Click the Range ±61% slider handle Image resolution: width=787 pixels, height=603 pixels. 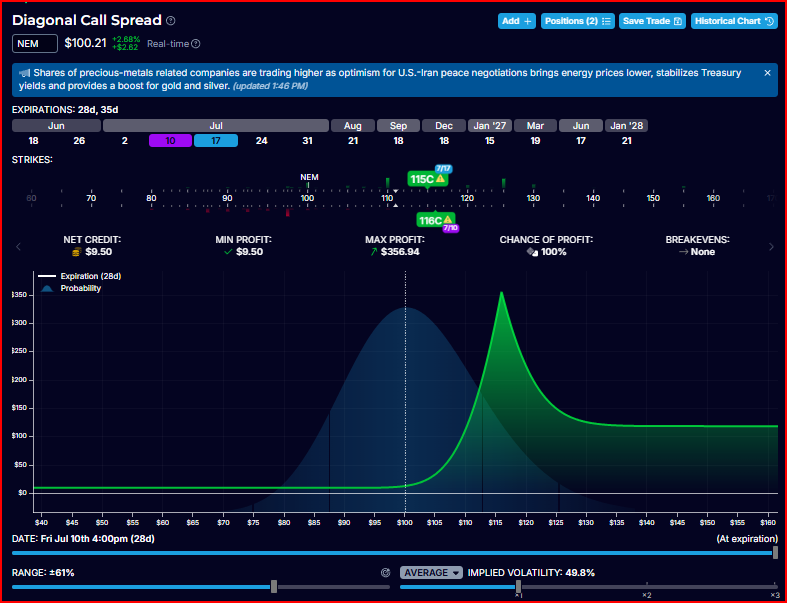(x=274, y=586)
